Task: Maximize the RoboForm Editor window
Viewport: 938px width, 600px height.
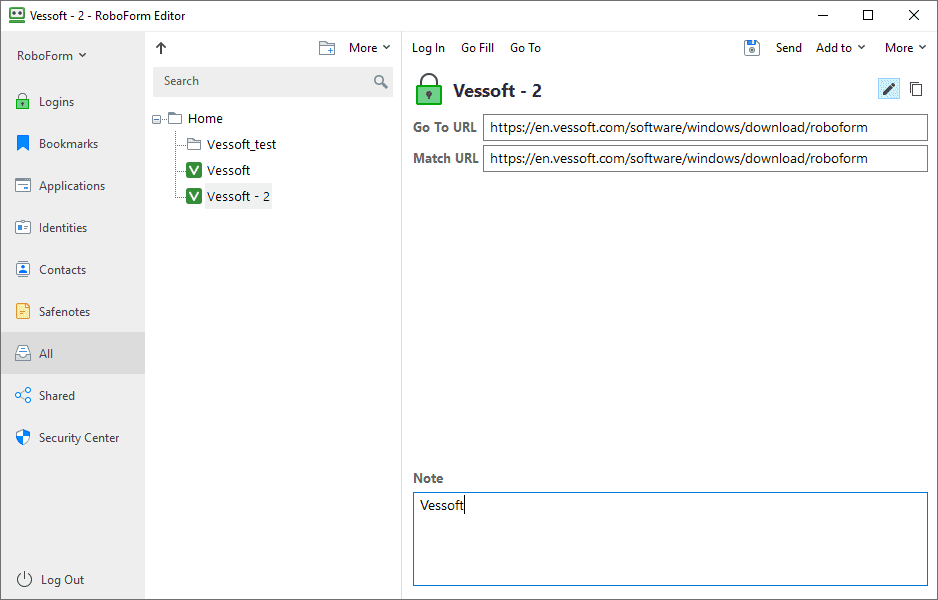Action: click(868, 16)
